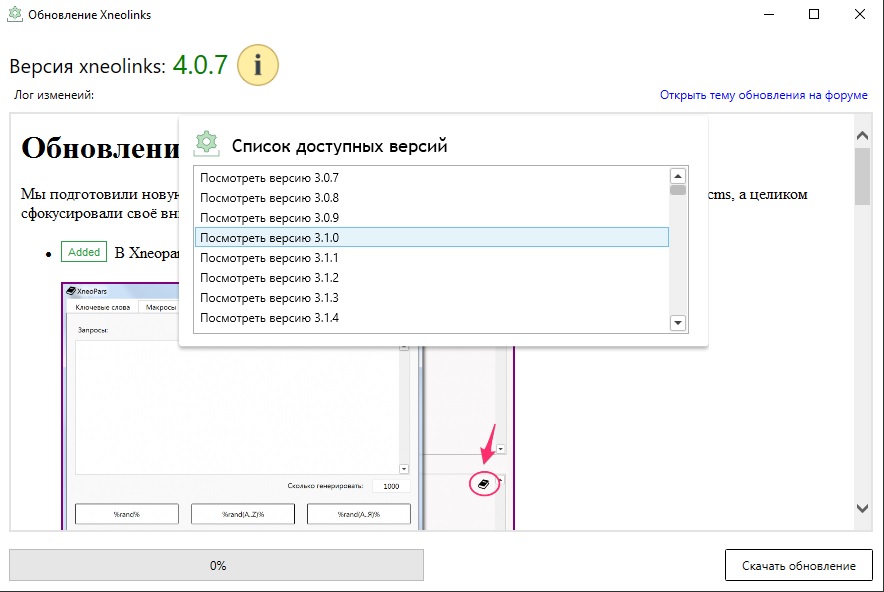This screenshot has width=884, height=592.
Task: Click the gear icon next to Список доступных версий
Action: click(206, 144)
